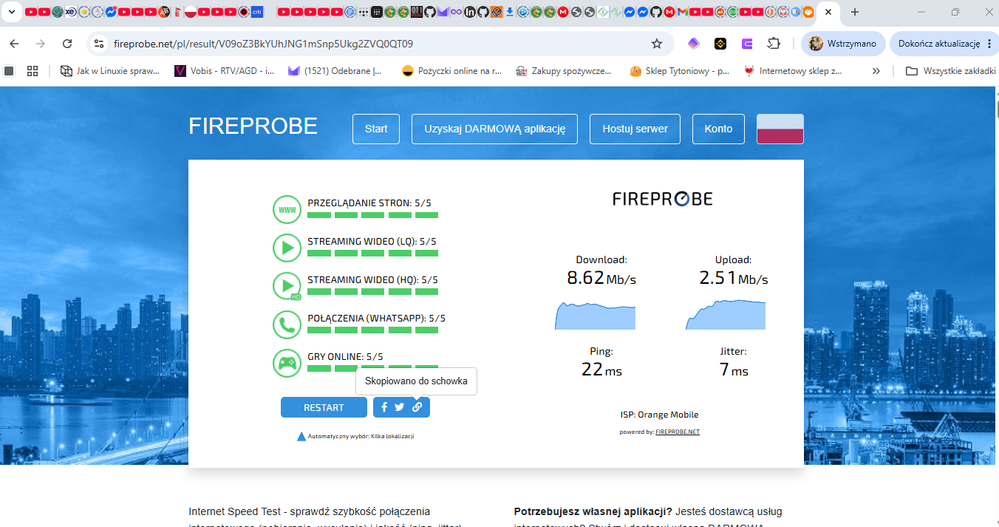Click the upload speed graph
The height and width of the screenshot is (527, 999).
(x=726, y=315)
